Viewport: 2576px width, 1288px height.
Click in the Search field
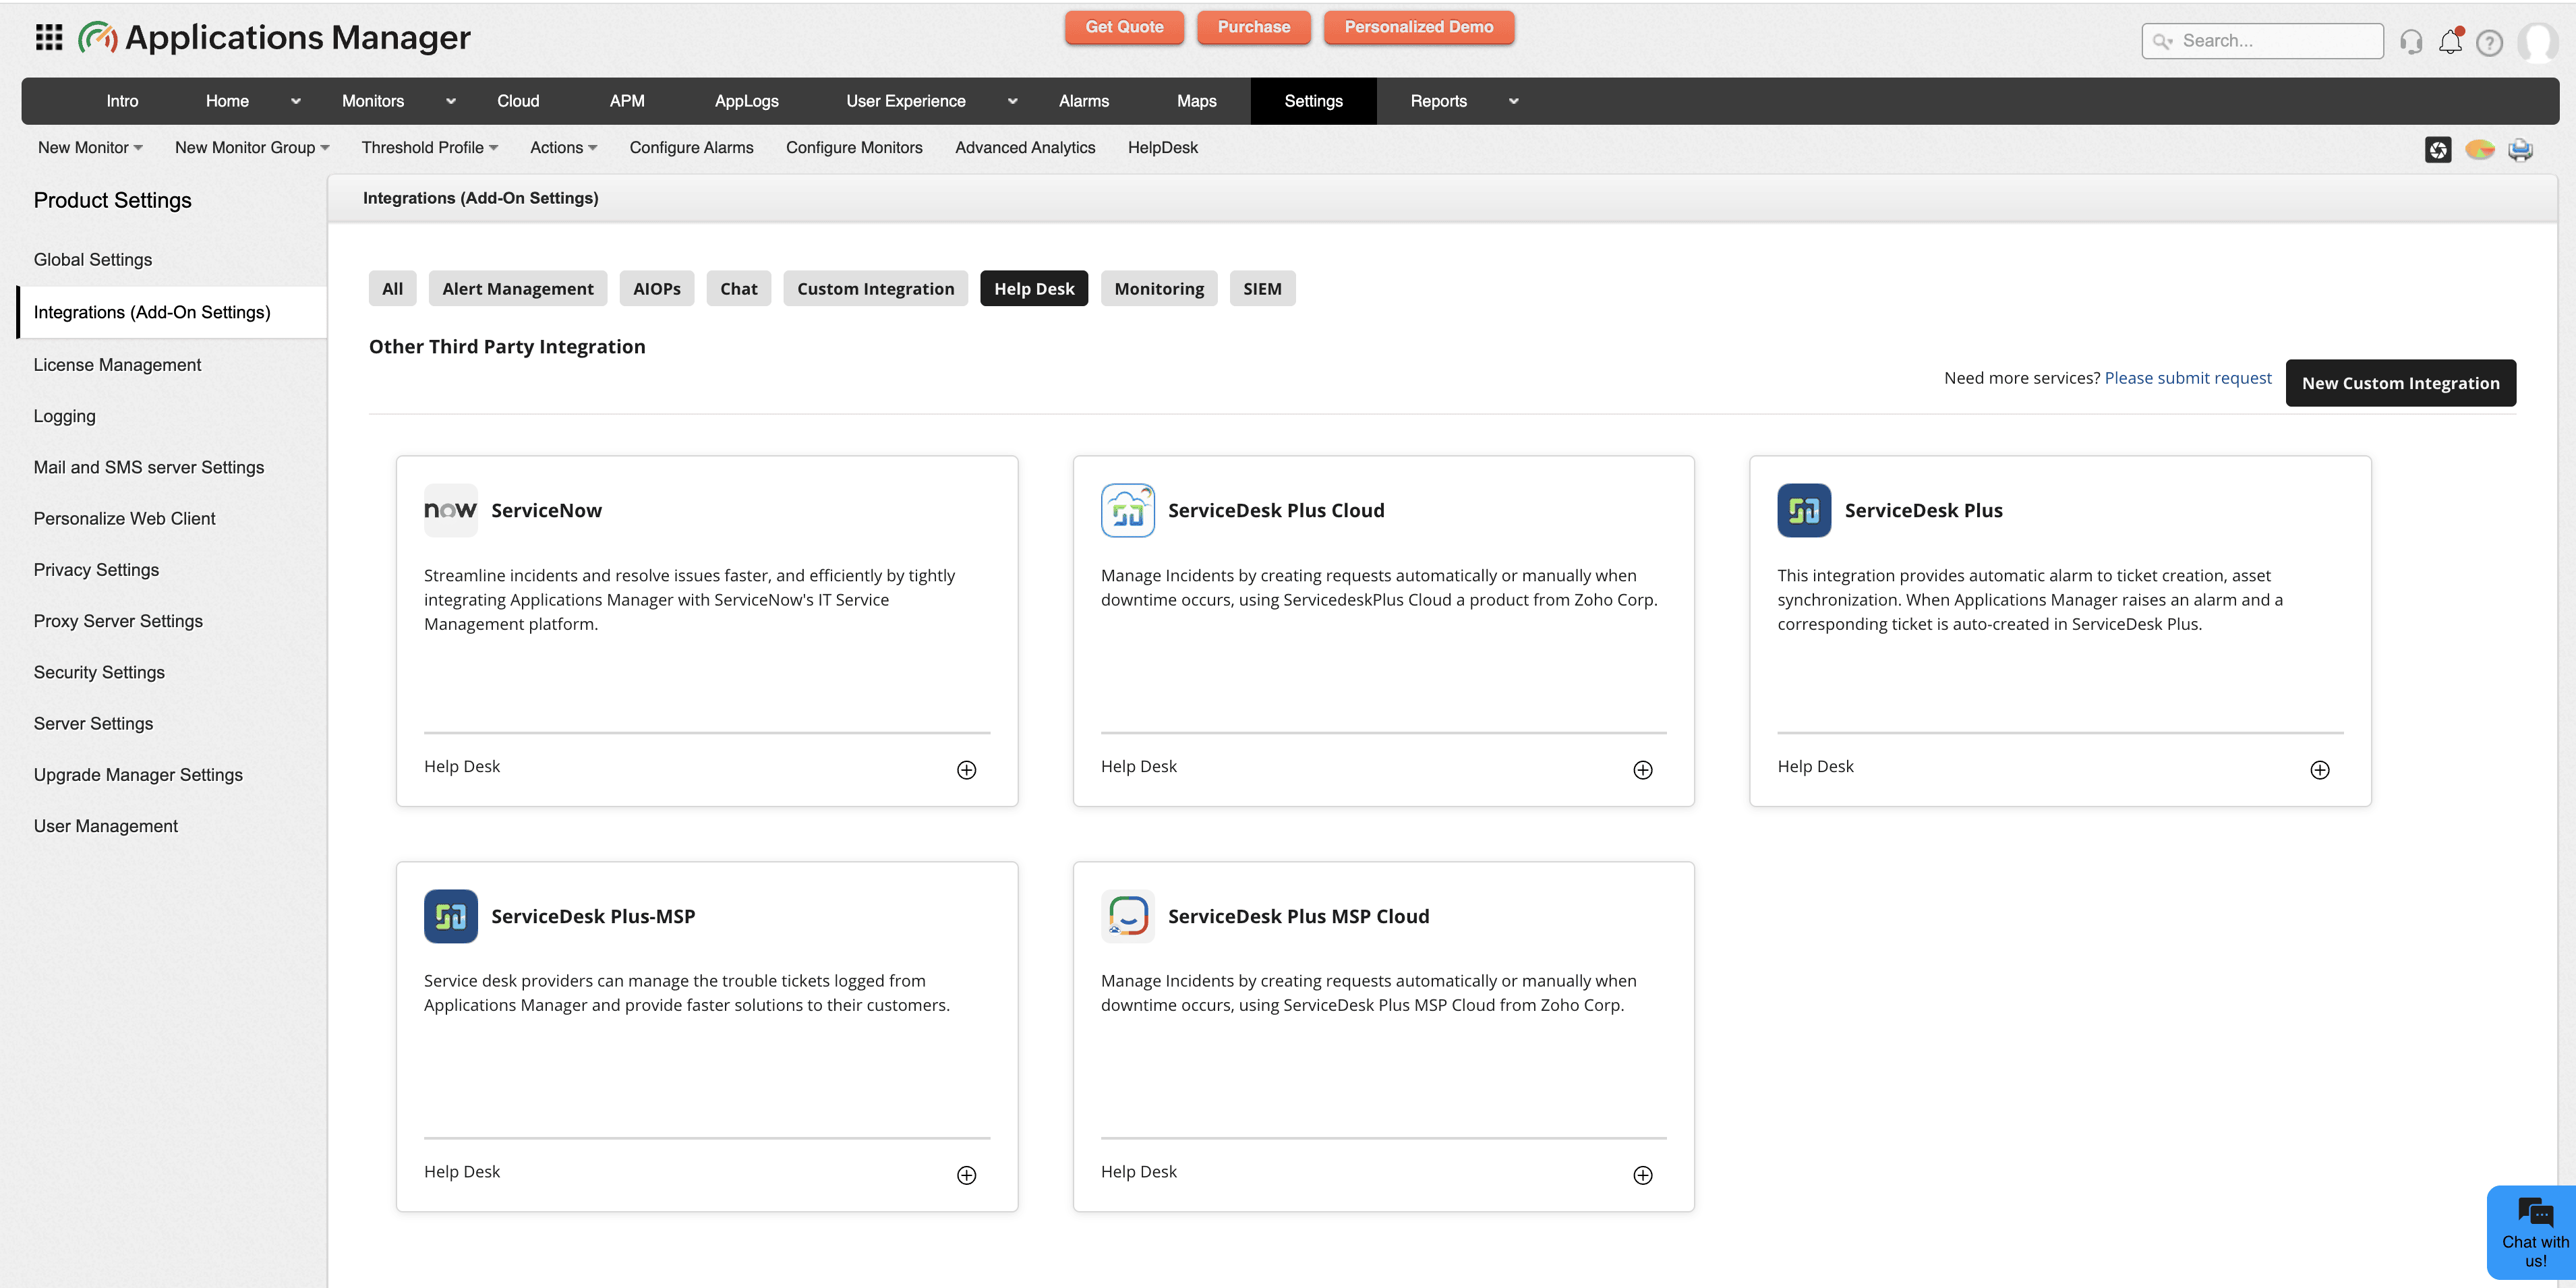pyautogui.click(x=2262, y=41)
